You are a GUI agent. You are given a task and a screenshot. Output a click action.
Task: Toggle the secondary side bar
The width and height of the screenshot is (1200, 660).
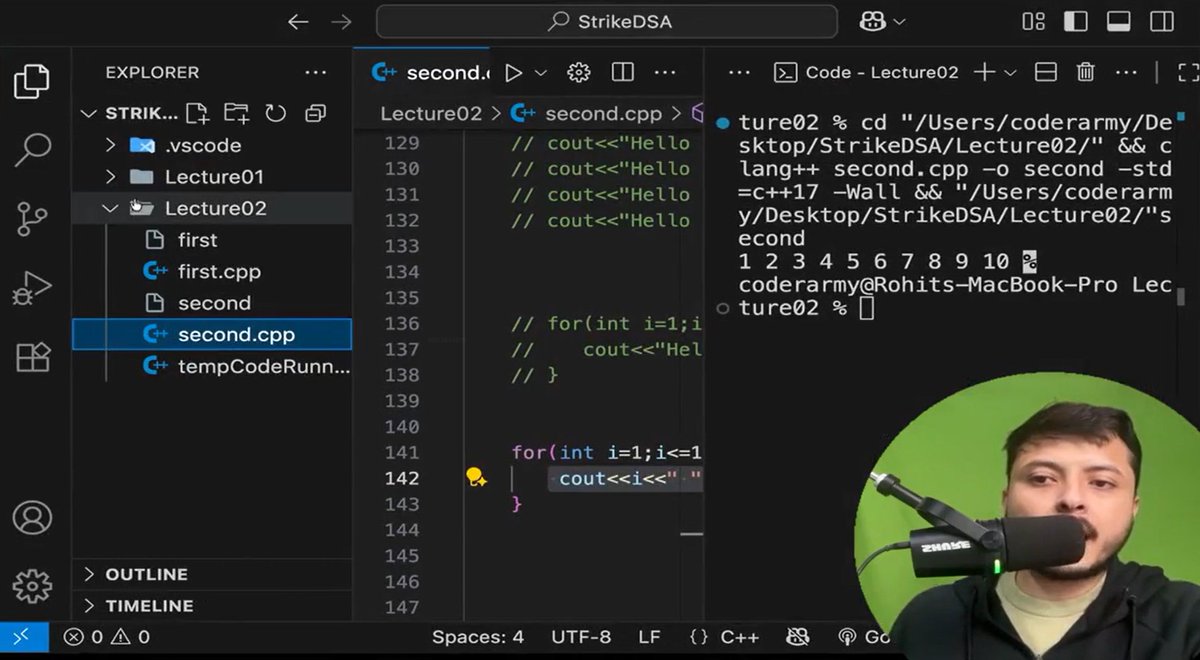click(x=1162, y=21)
